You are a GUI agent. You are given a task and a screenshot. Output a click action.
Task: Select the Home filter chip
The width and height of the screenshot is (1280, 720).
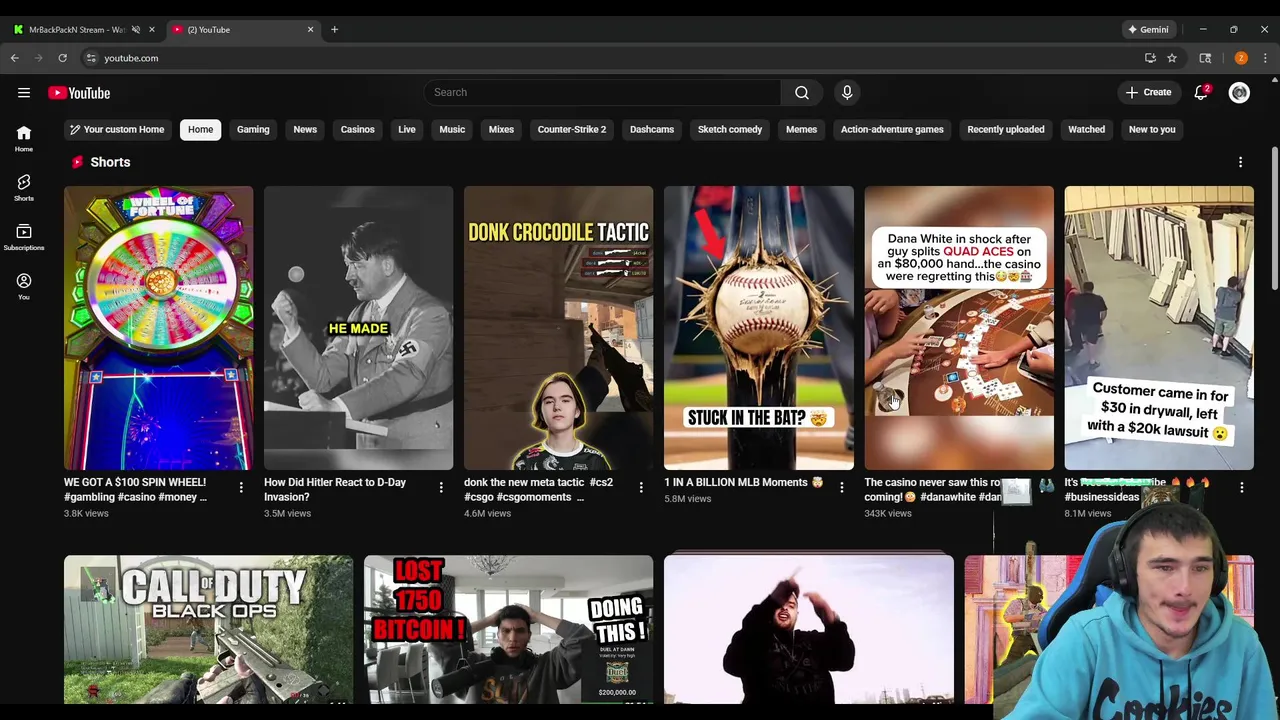pos(200,129)
